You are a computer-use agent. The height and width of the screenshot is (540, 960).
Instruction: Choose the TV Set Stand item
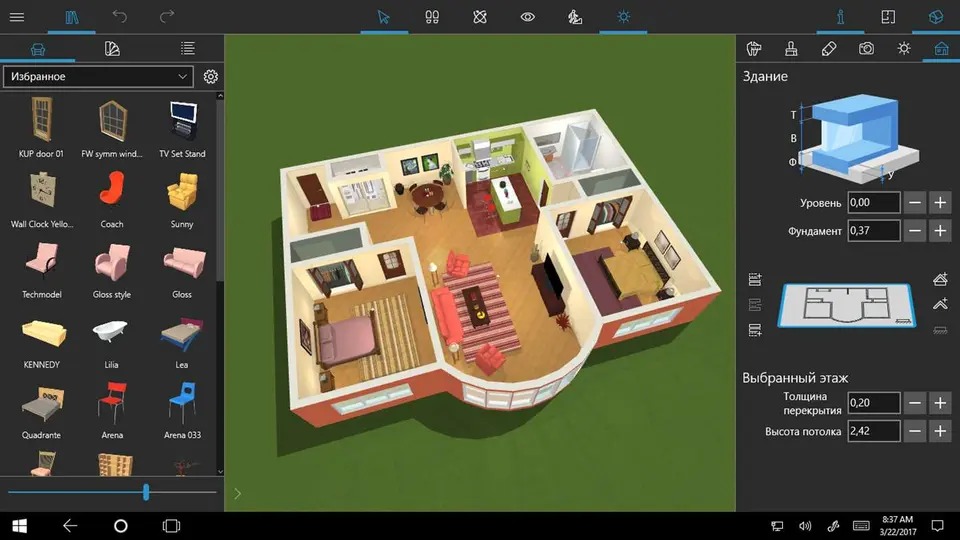[182, 129]
